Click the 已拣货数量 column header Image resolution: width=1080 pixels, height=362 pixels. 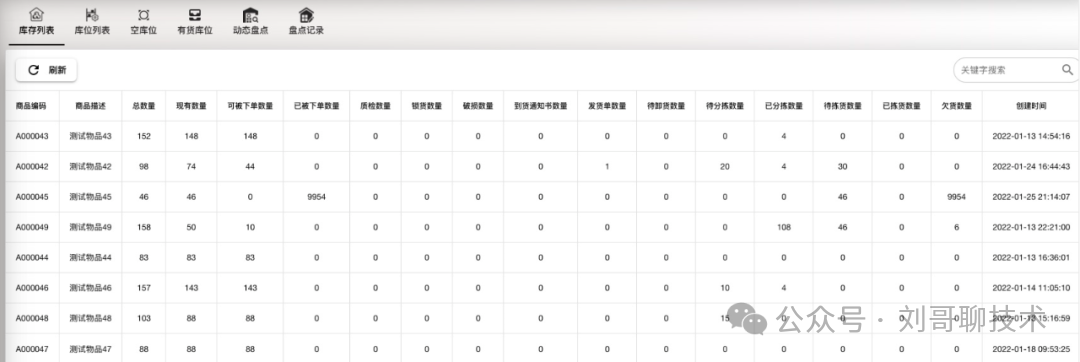click(902, 106)
